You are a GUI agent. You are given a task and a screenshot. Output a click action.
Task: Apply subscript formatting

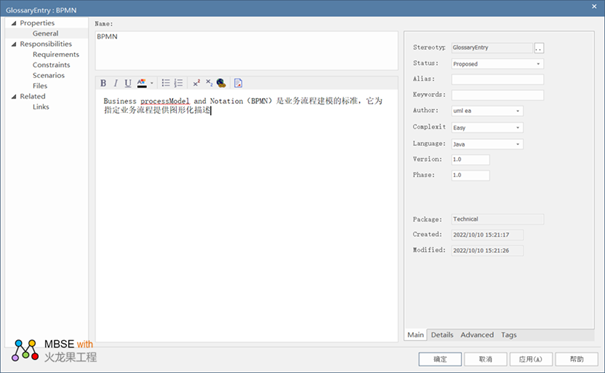coord(209,83)
